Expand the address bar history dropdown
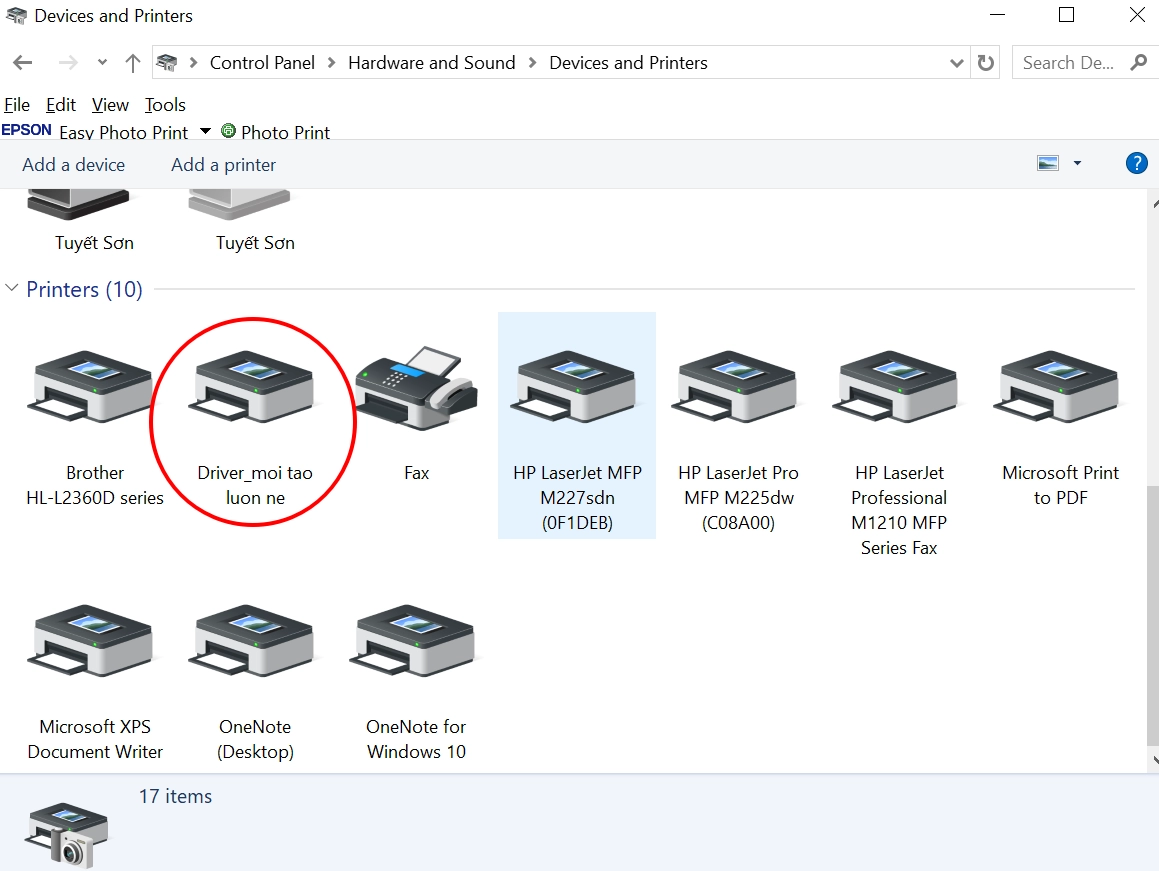Screen dimensions: 1159x871 956,63
